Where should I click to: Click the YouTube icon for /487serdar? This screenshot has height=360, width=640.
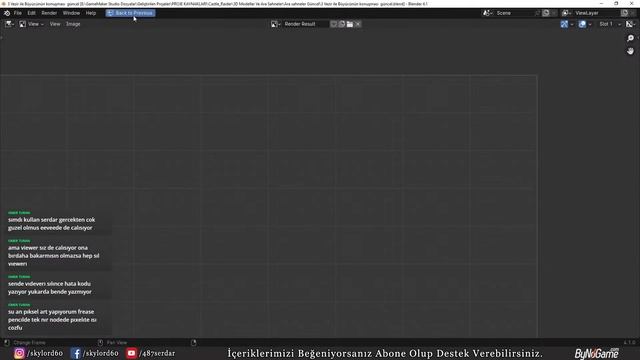[131, 353]
